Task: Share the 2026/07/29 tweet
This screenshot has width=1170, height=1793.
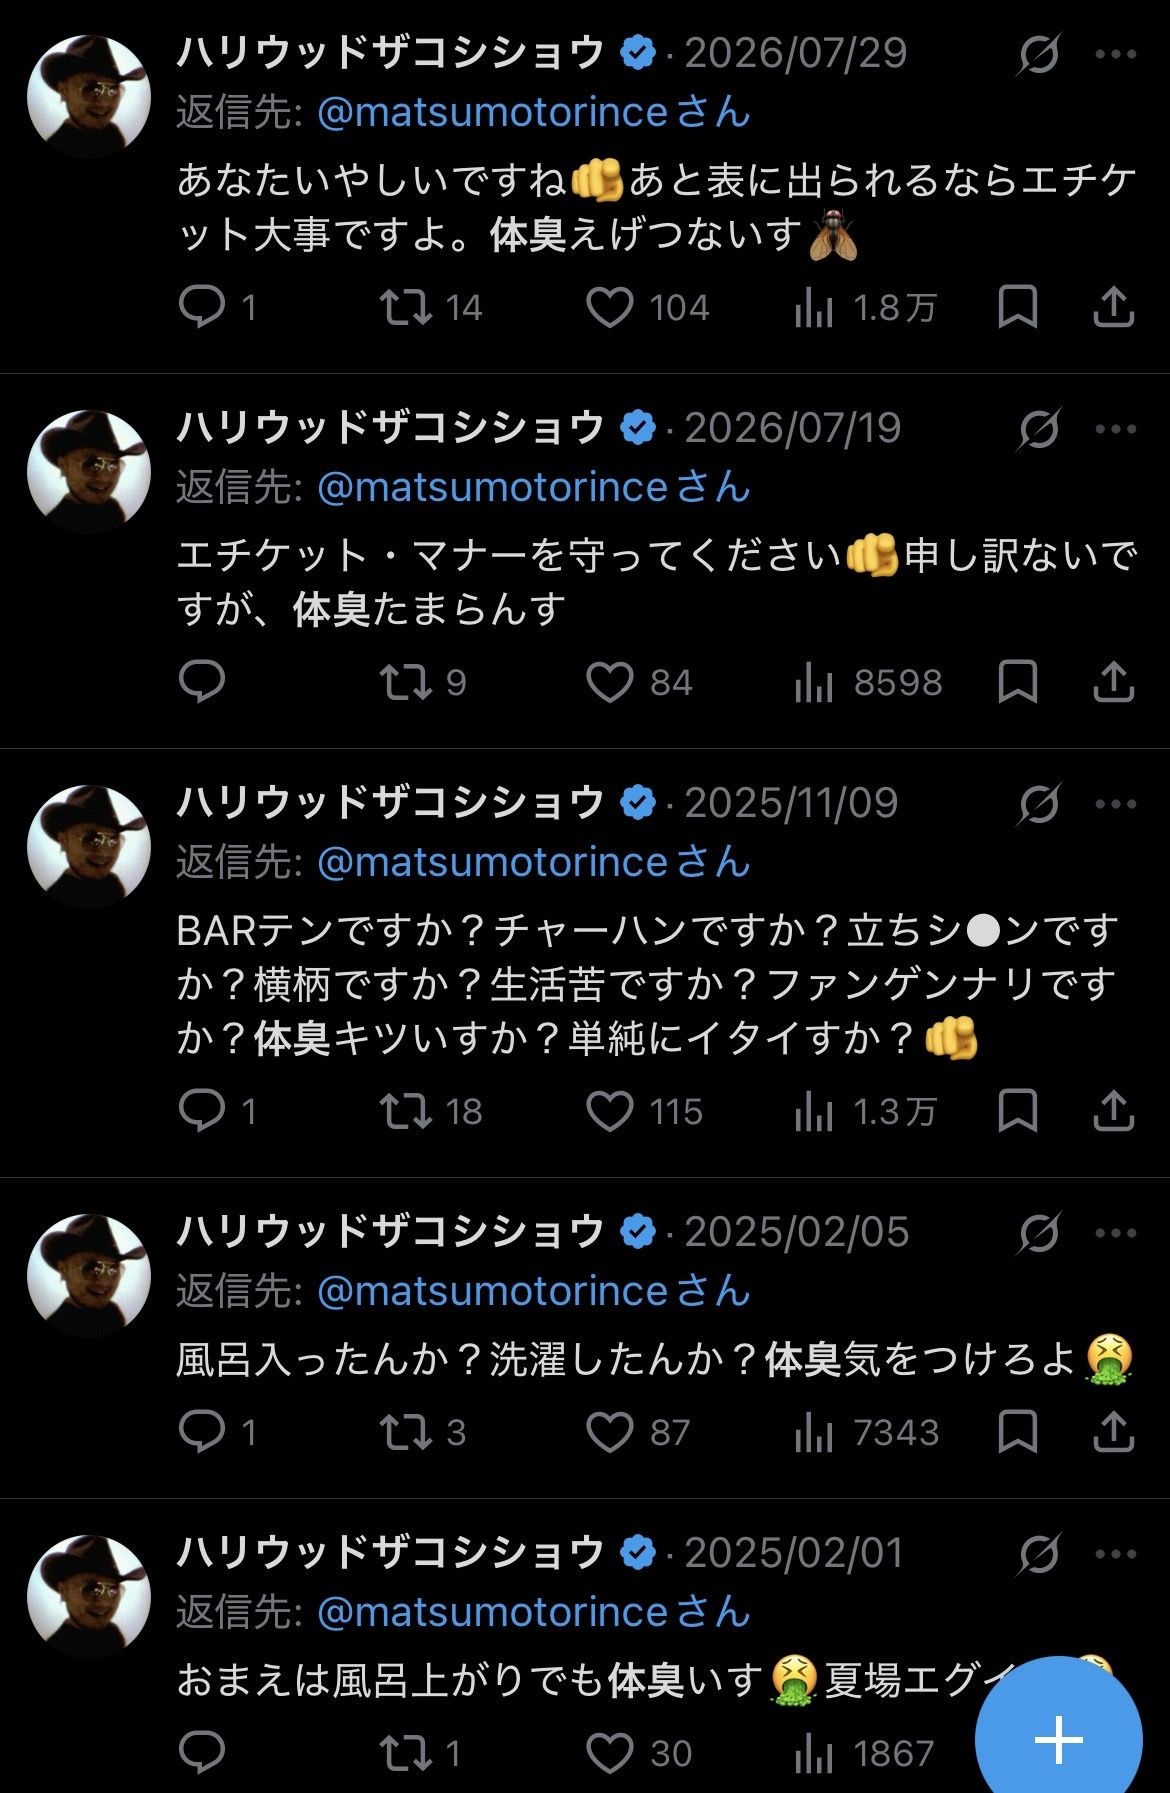Action: click(1113, 307)
